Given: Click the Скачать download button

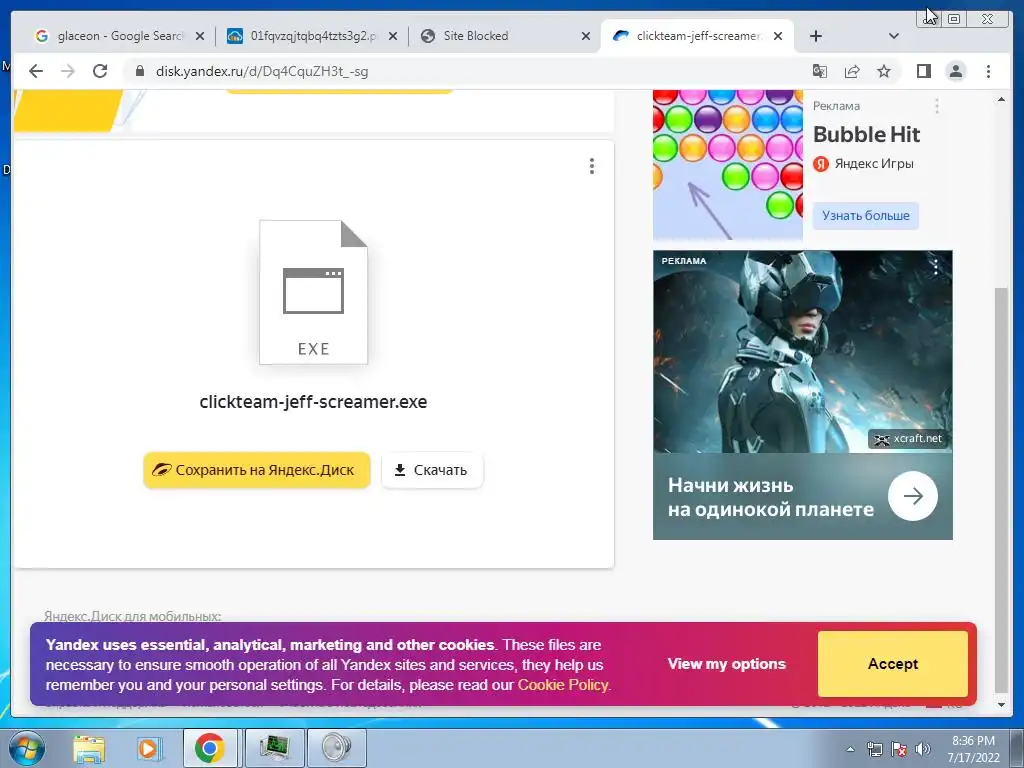Looking at the screenshot, I should pyautogui.click(x=432, y=470).
